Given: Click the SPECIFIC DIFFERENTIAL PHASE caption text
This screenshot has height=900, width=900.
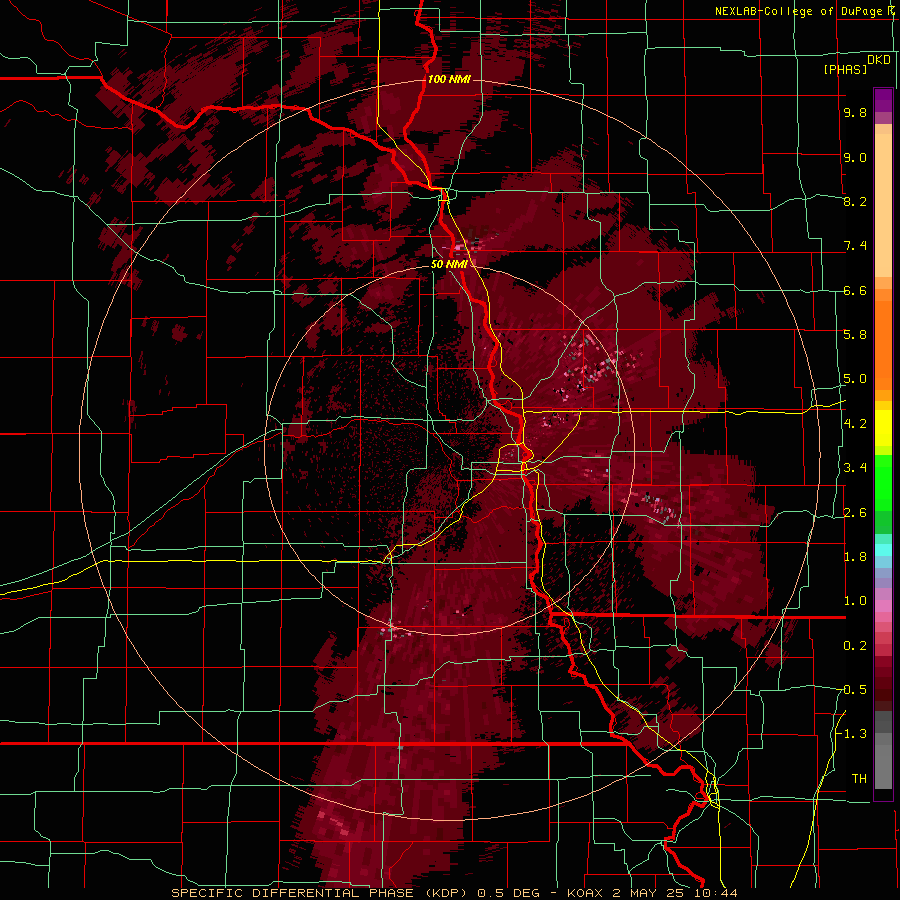Looking at the screenshot, I should pyautogui.click(x=292, y=893).
